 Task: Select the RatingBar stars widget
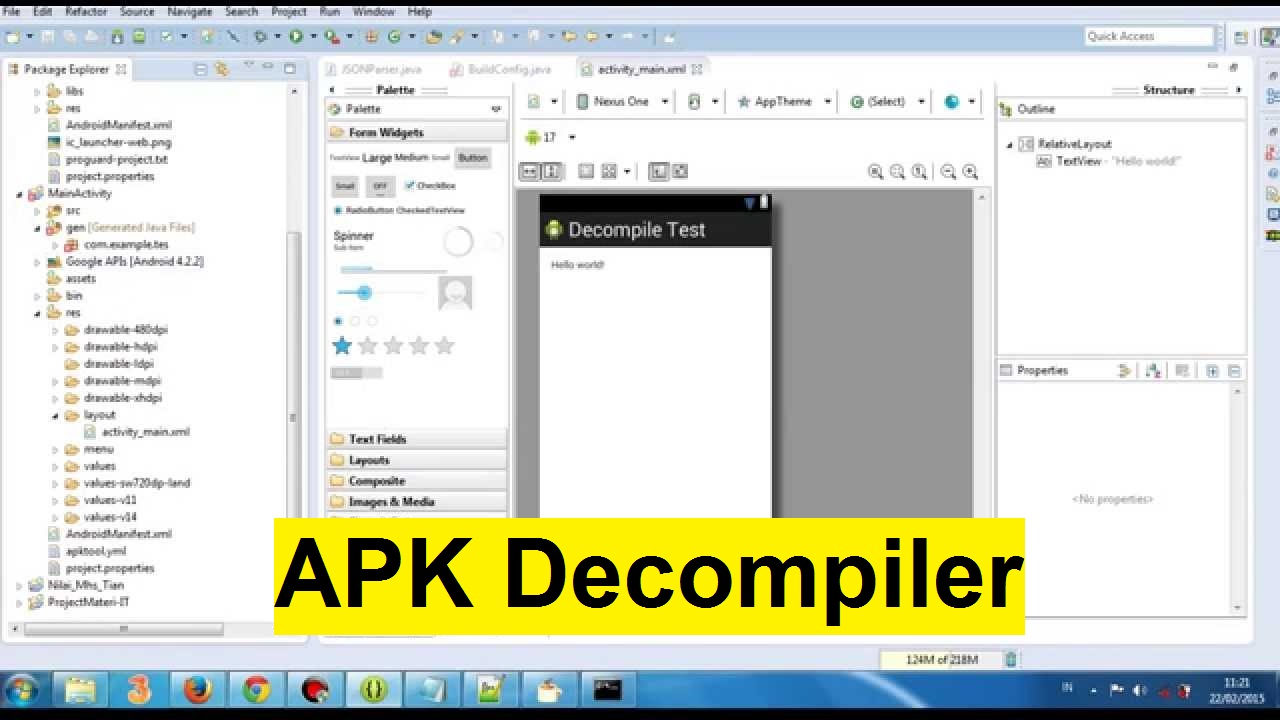(393, 346)
